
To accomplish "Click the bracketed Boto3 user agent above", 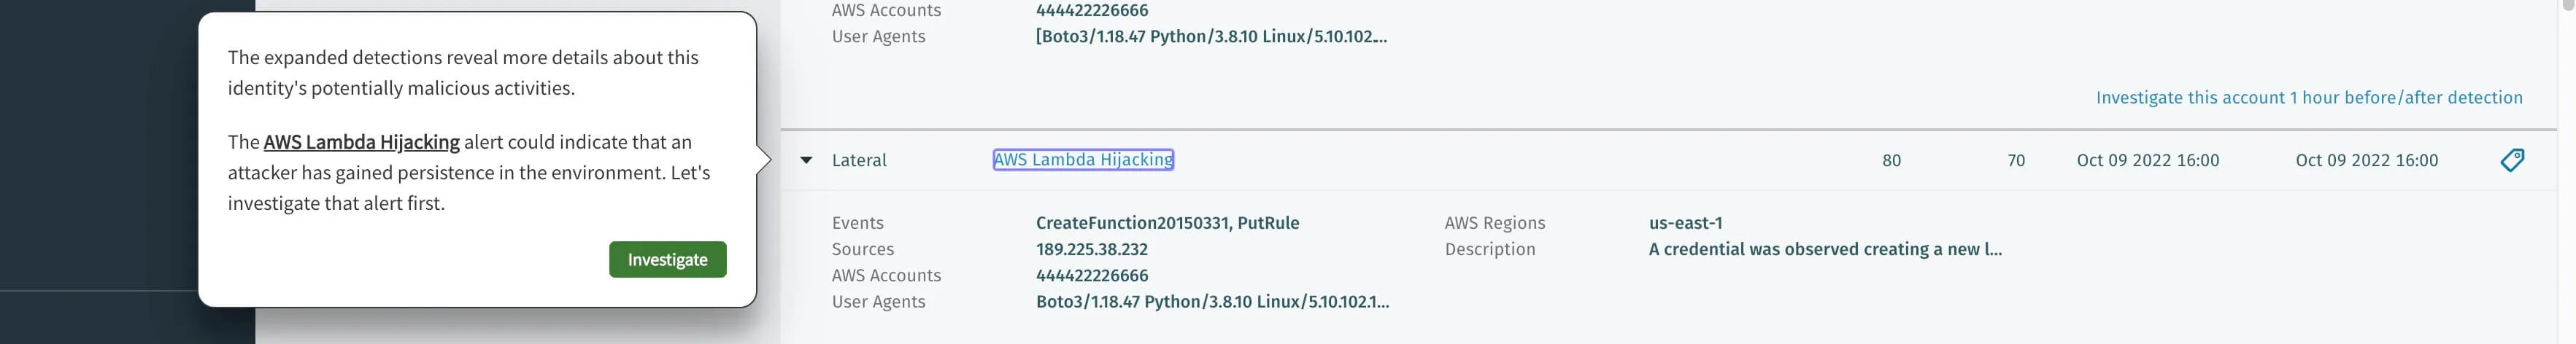I will pyautogui.click(x=1210, y=36).
